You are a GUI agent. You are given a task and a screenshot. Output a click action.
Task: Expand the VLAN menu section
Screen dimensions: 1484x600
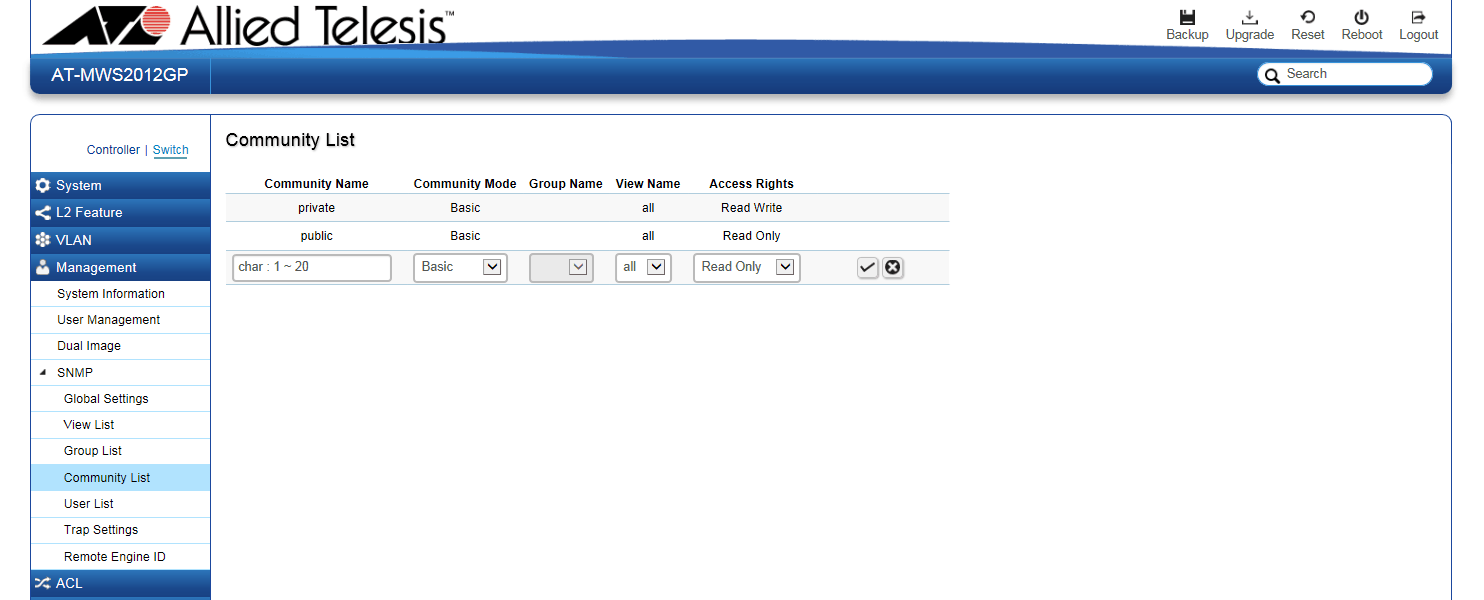point(121,240)
